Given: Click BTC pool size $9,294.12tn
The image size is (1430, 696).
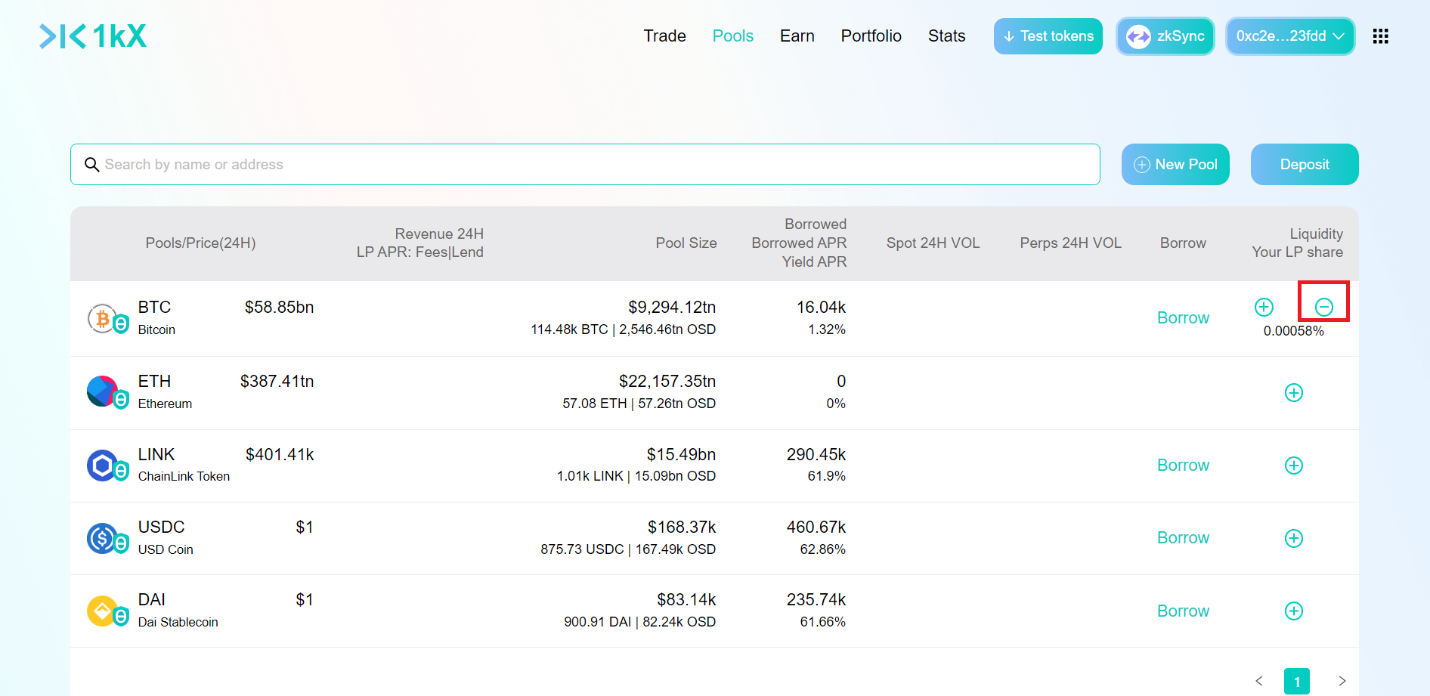Looking at the screenshot, I should pos(672,307).
